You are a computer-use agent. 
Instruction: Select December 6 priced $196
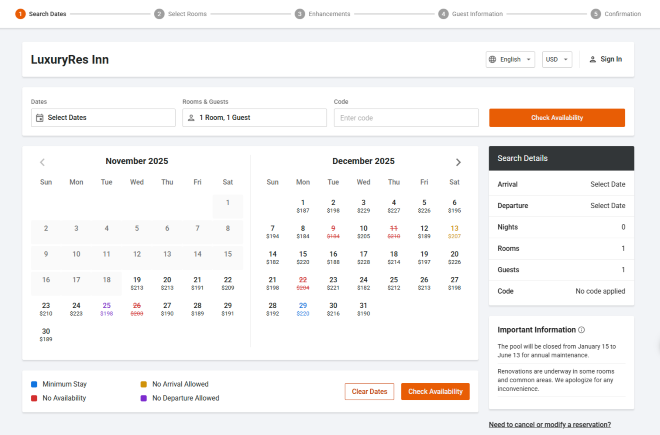454,206
